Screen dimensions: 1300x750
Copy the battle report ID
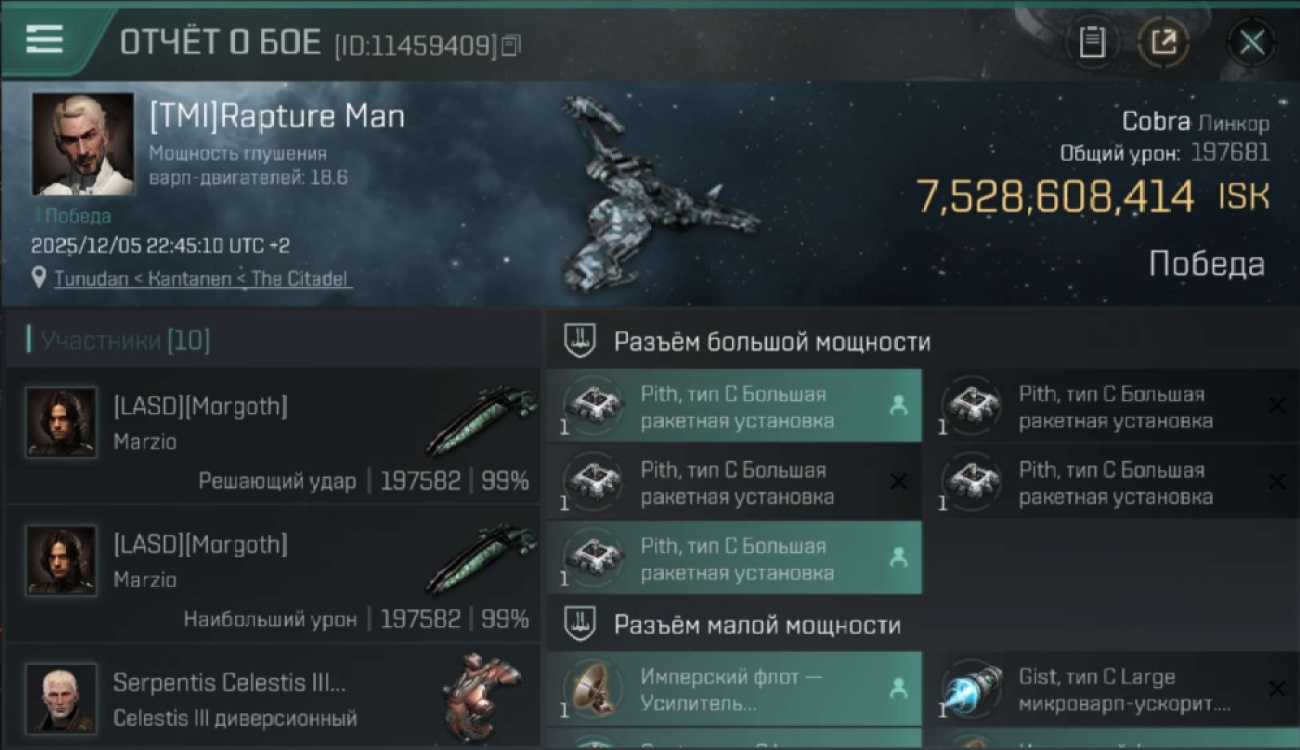click(x=511, y=45)
